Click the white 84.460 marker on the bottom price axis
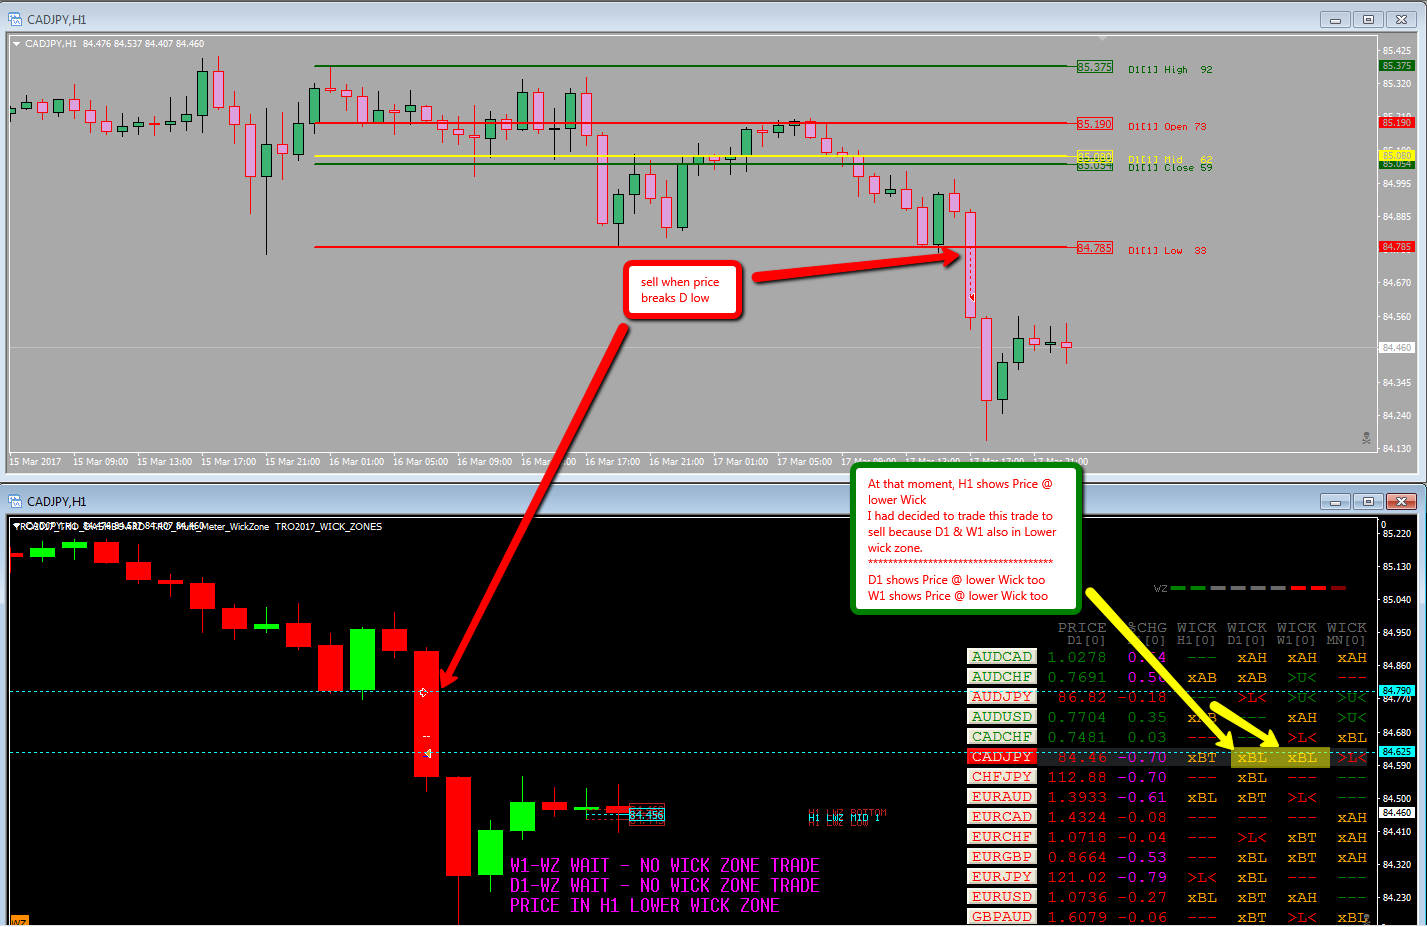The width and height of the screenshot is (1427, 927). (1397, 813)
